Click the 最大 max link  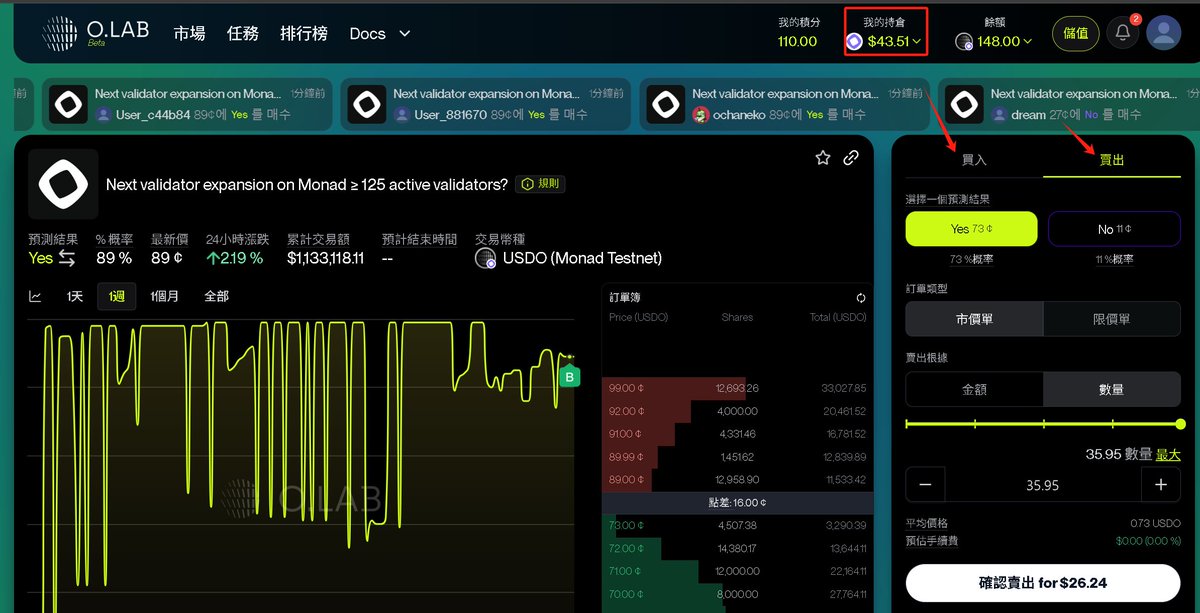coord(1168,454)
